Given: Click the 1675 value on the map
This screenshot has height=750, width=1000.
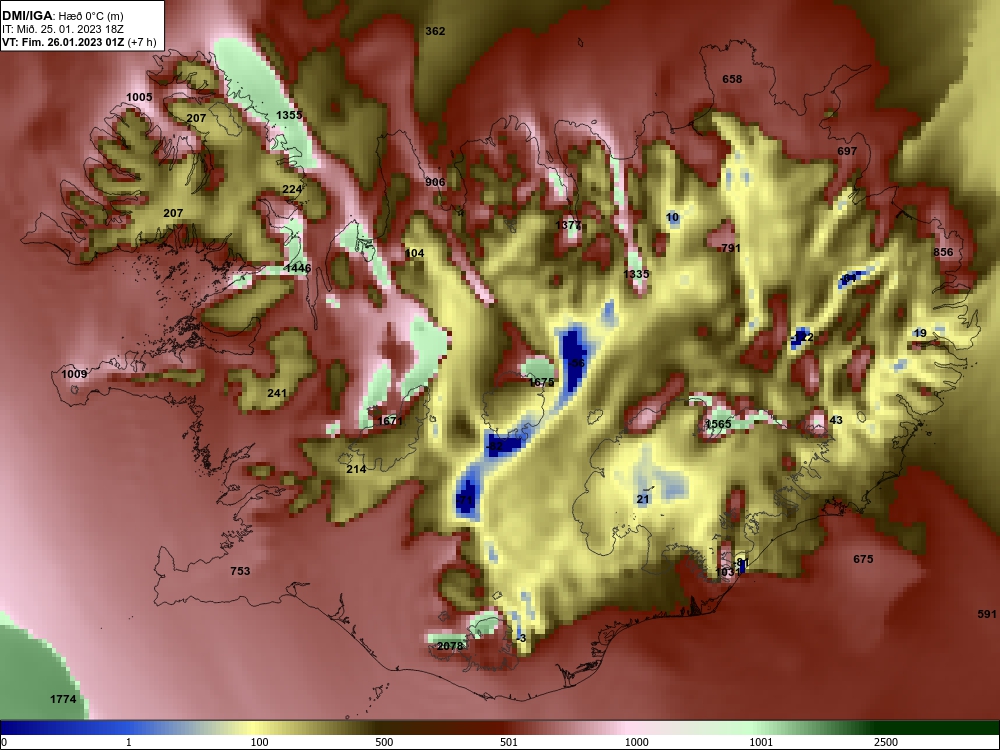Looking at the screenshot, I should 541,382.
